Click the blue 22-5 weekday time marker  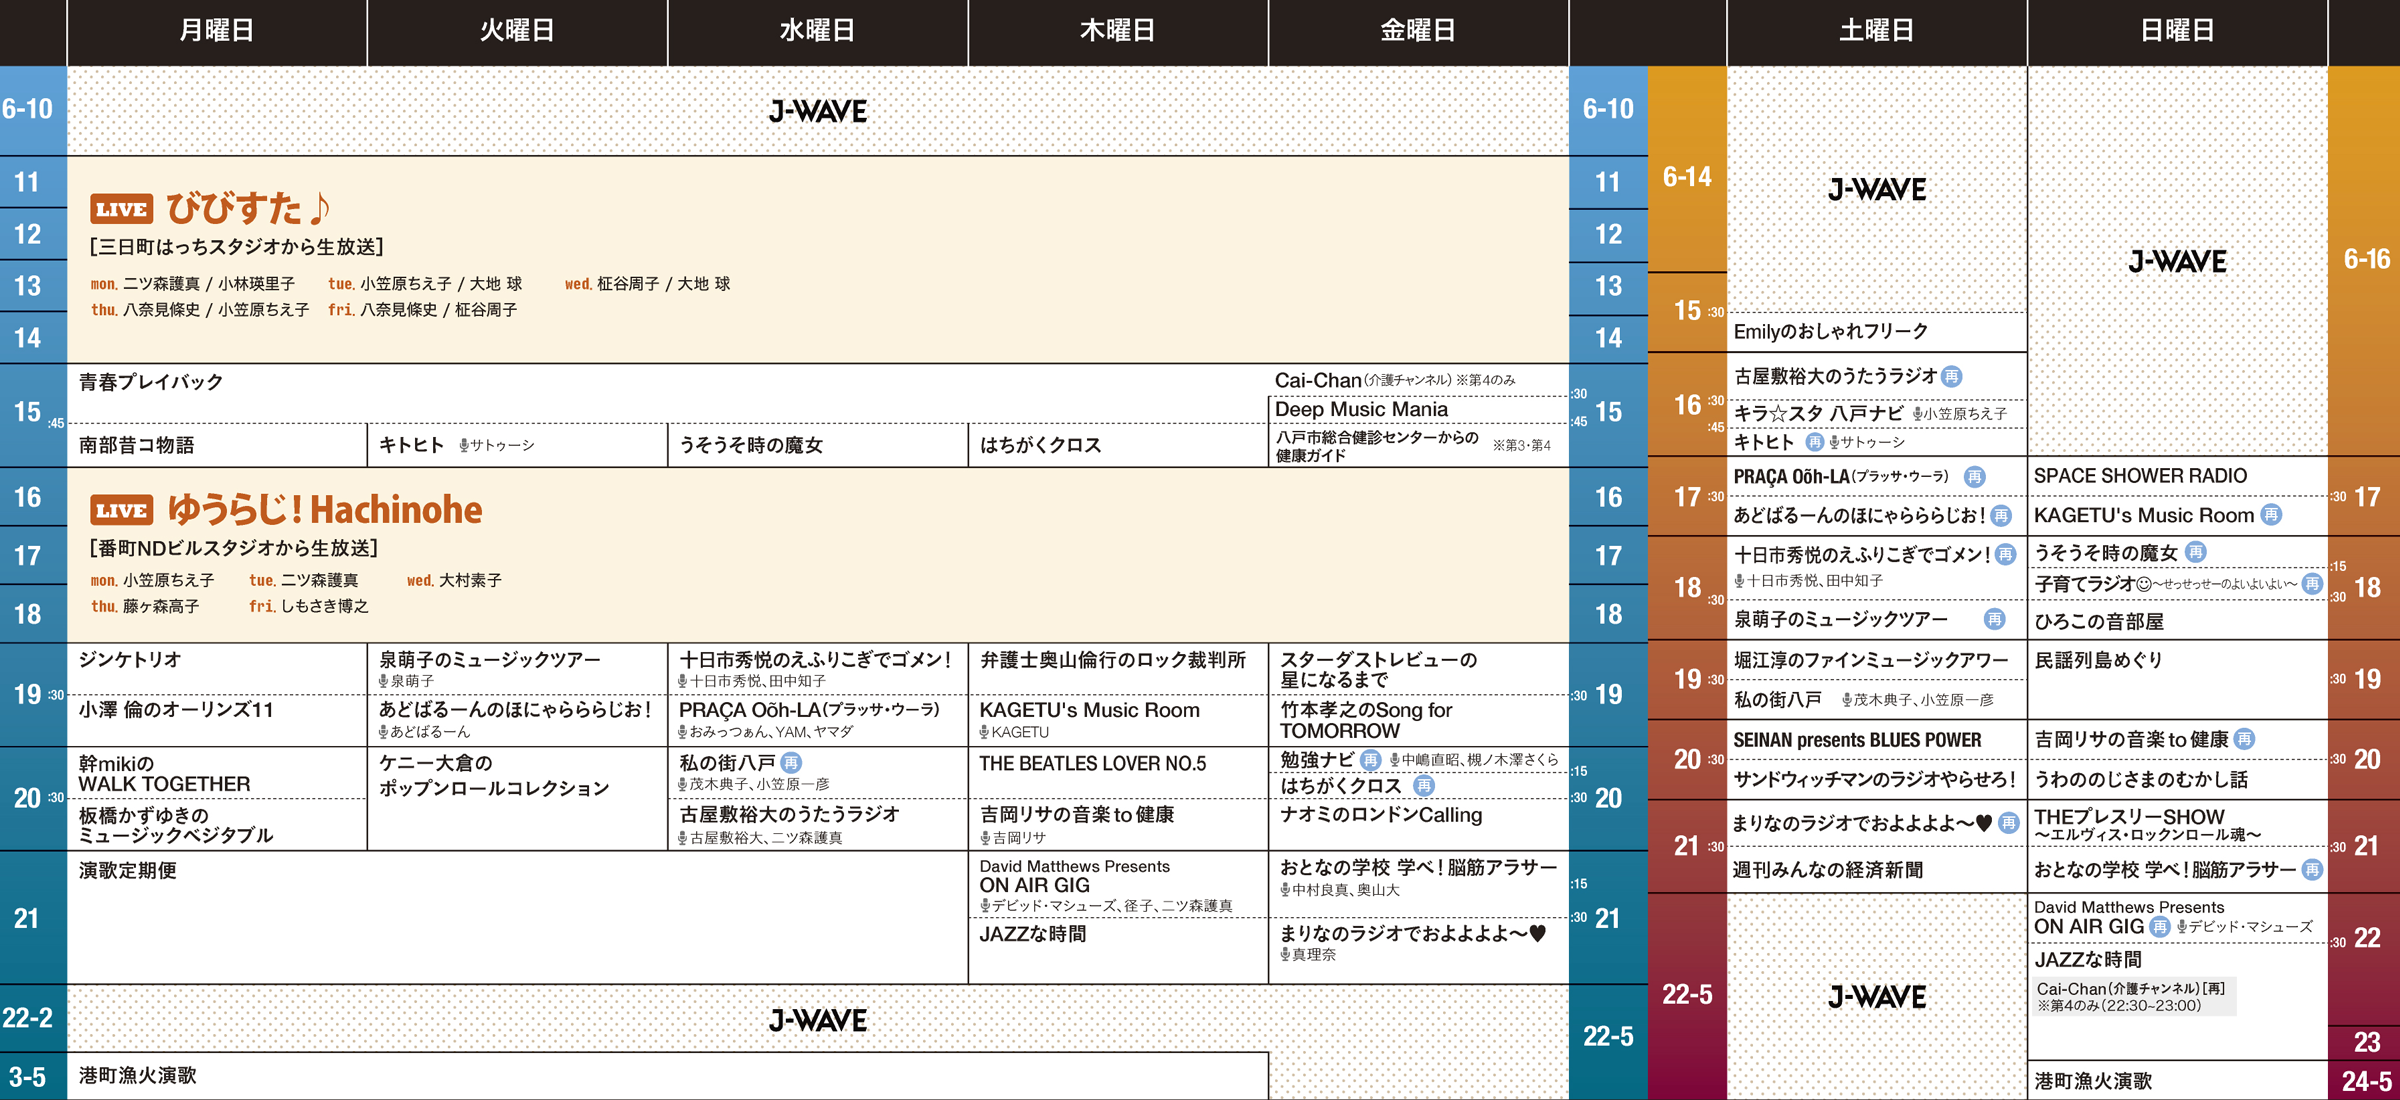pyautogui.click(x=1607, y=1036)
